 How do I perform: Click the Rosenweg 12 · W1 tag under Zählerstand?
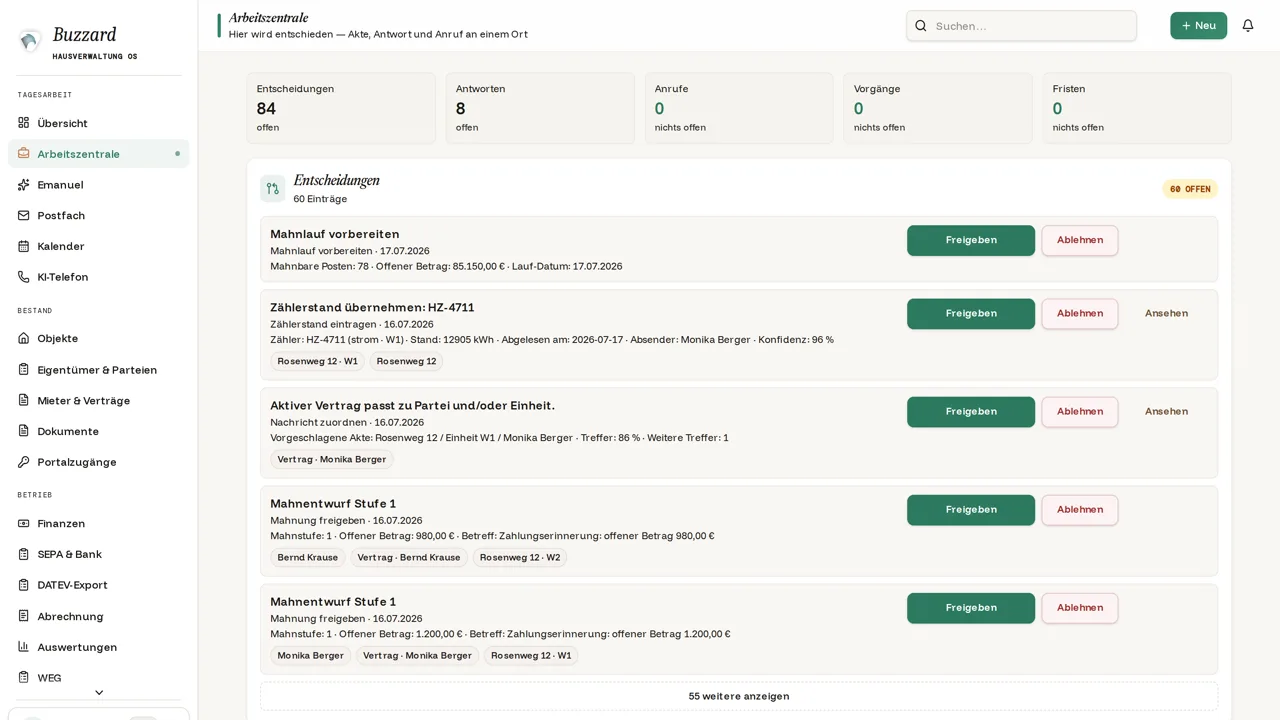[317, 361]
